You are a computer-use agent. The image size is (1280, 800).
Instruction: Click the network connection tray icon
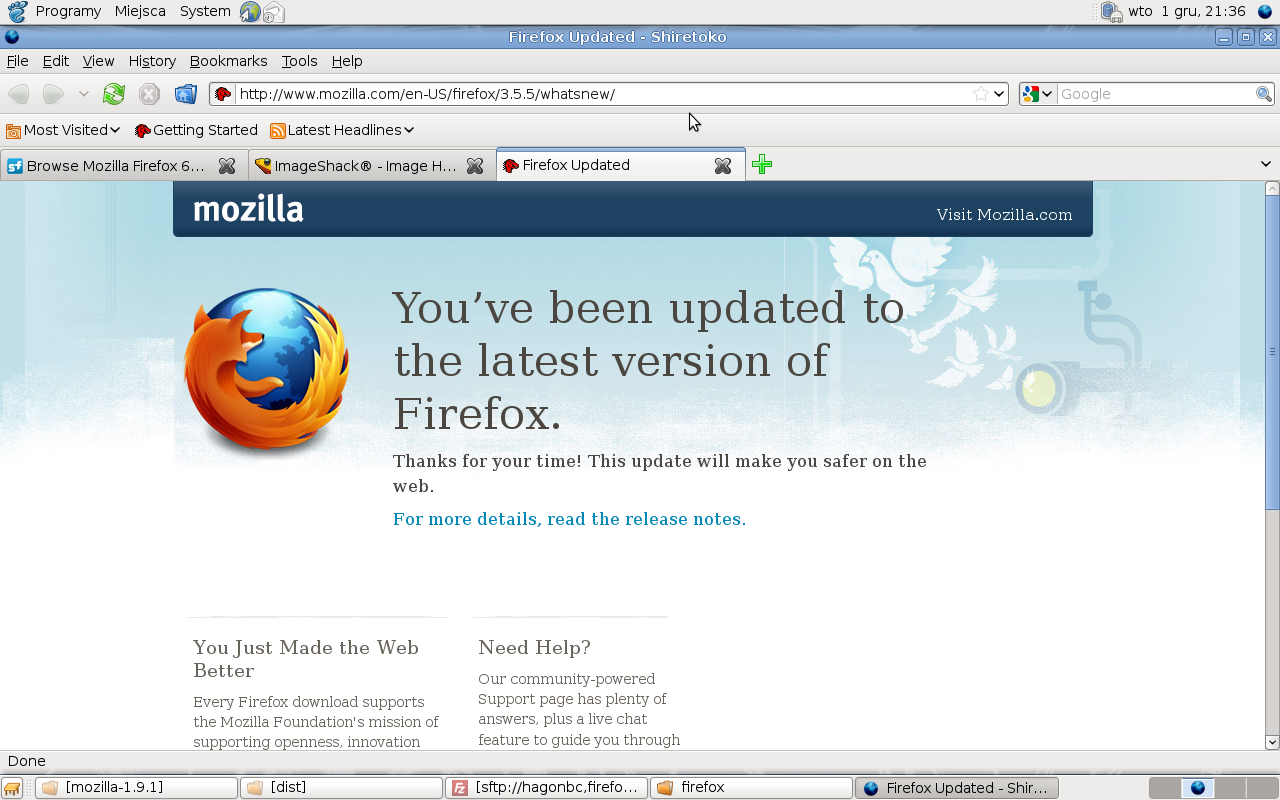pyautogui.click(x=1111, y=12)
